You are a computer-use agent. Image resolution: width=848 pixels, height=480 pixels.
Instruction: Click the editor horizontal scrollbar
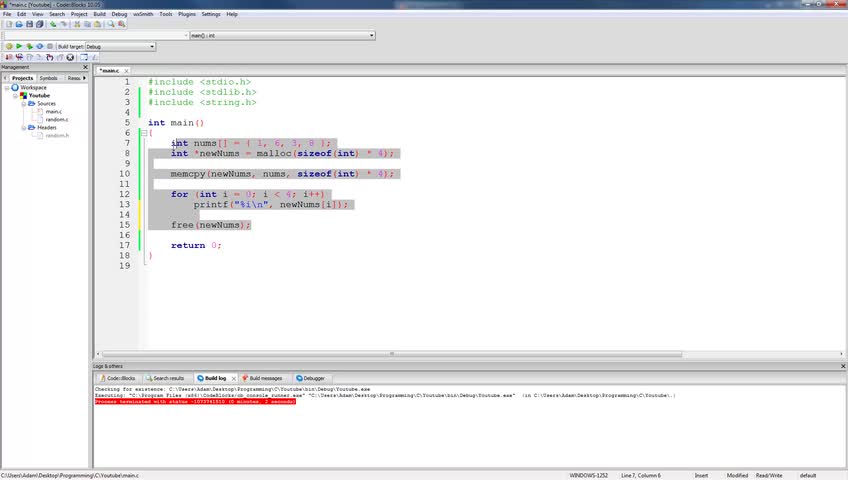pyautogui.click(x=392, y=354)
